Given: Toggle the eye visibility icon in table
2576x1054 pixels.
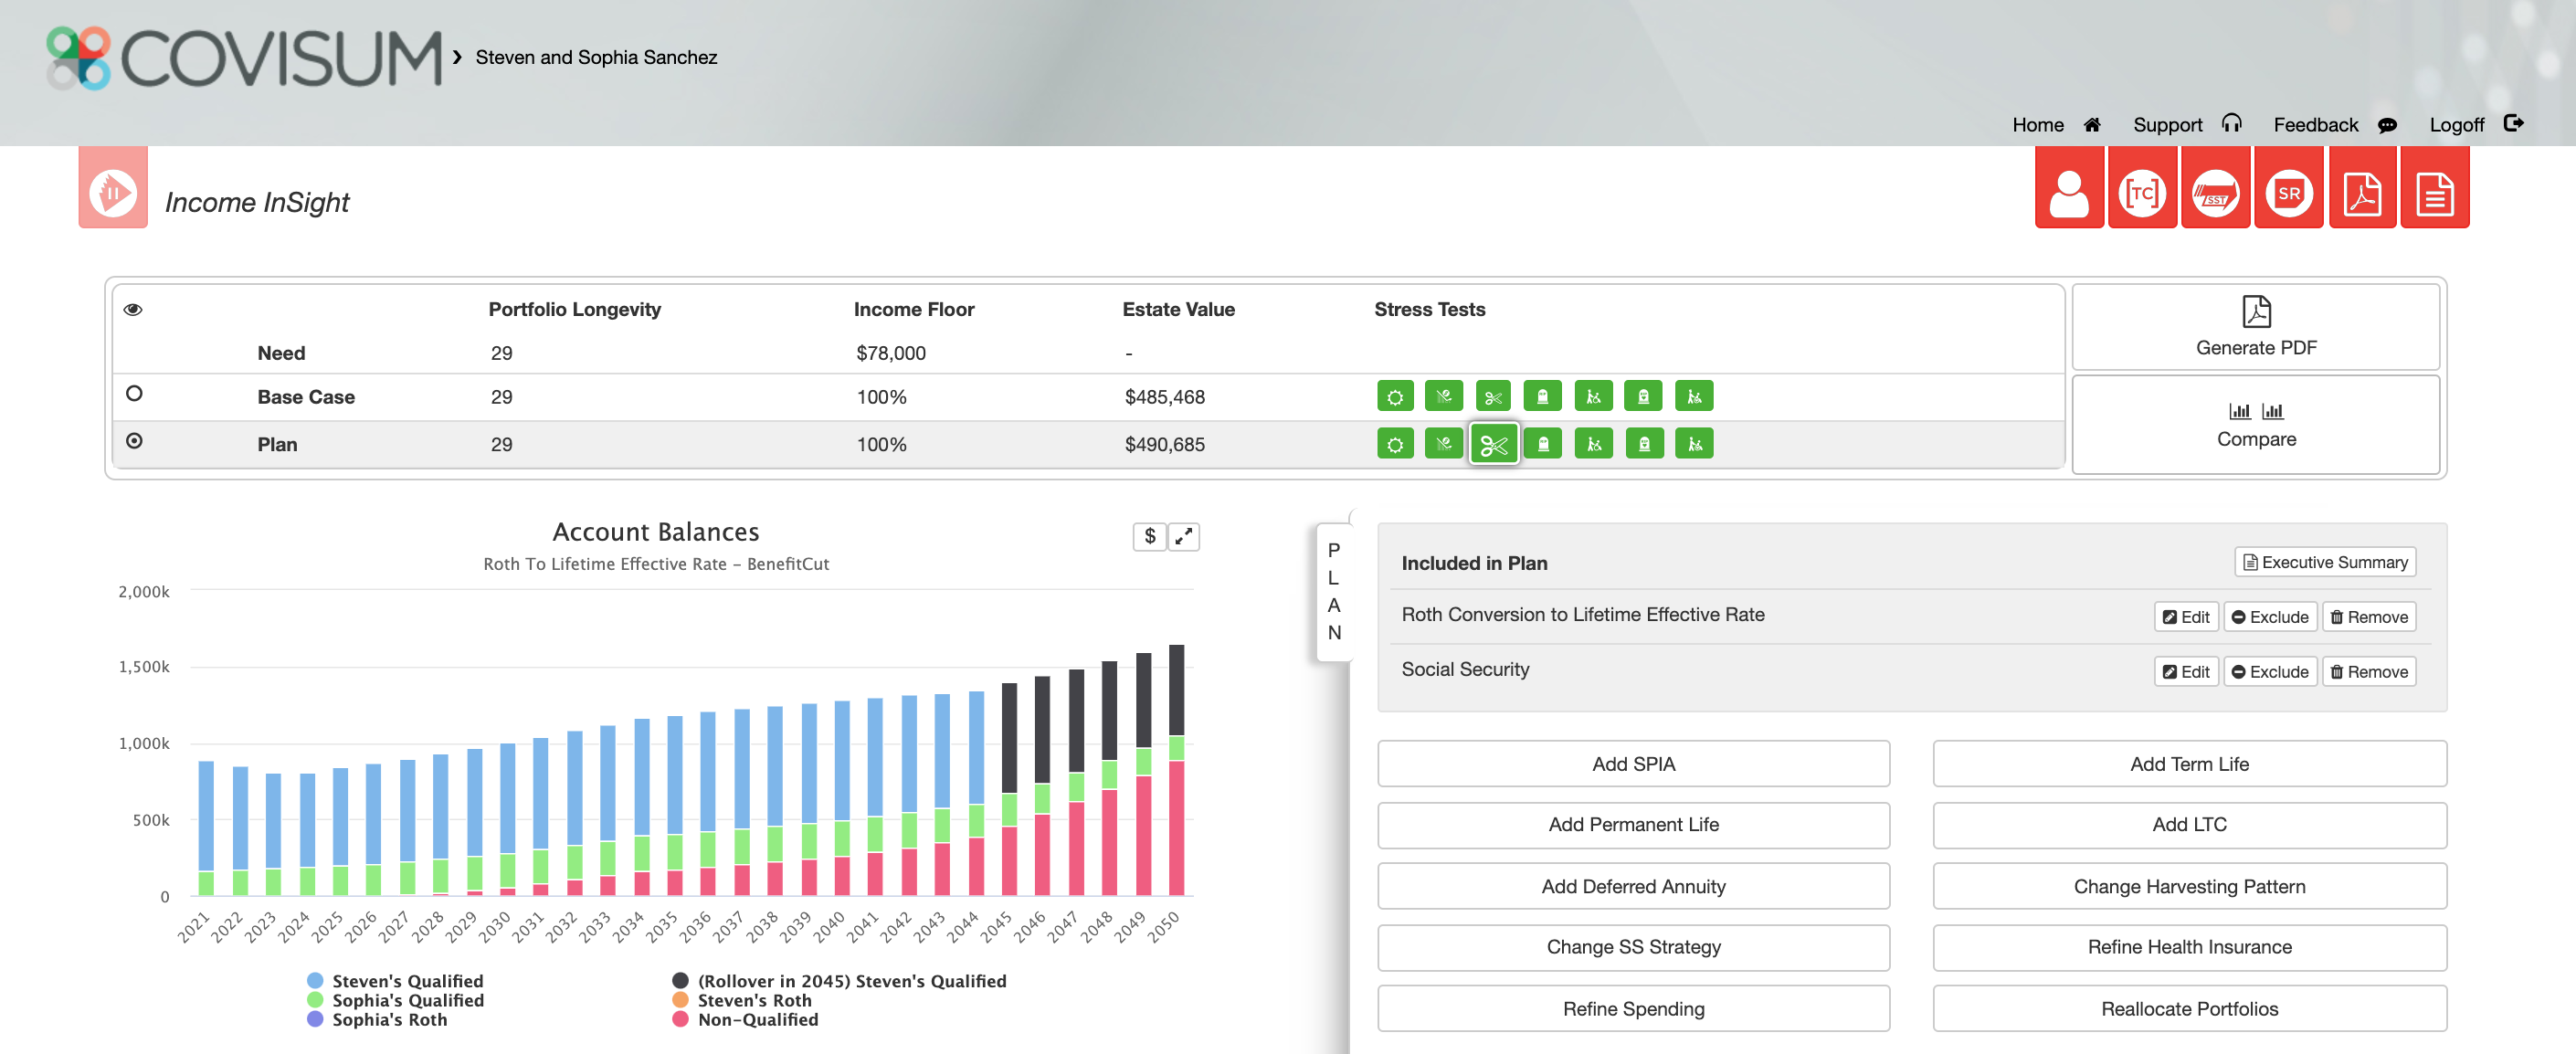Looking at the screenshot, I should [133, 310].
